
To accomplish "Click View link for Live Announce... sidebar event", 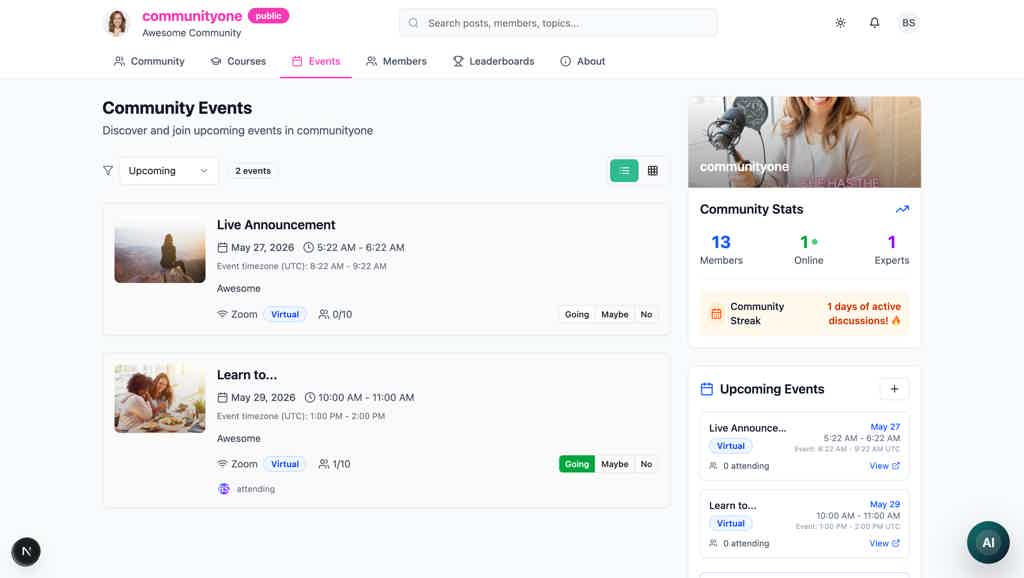I will (884, 466).
